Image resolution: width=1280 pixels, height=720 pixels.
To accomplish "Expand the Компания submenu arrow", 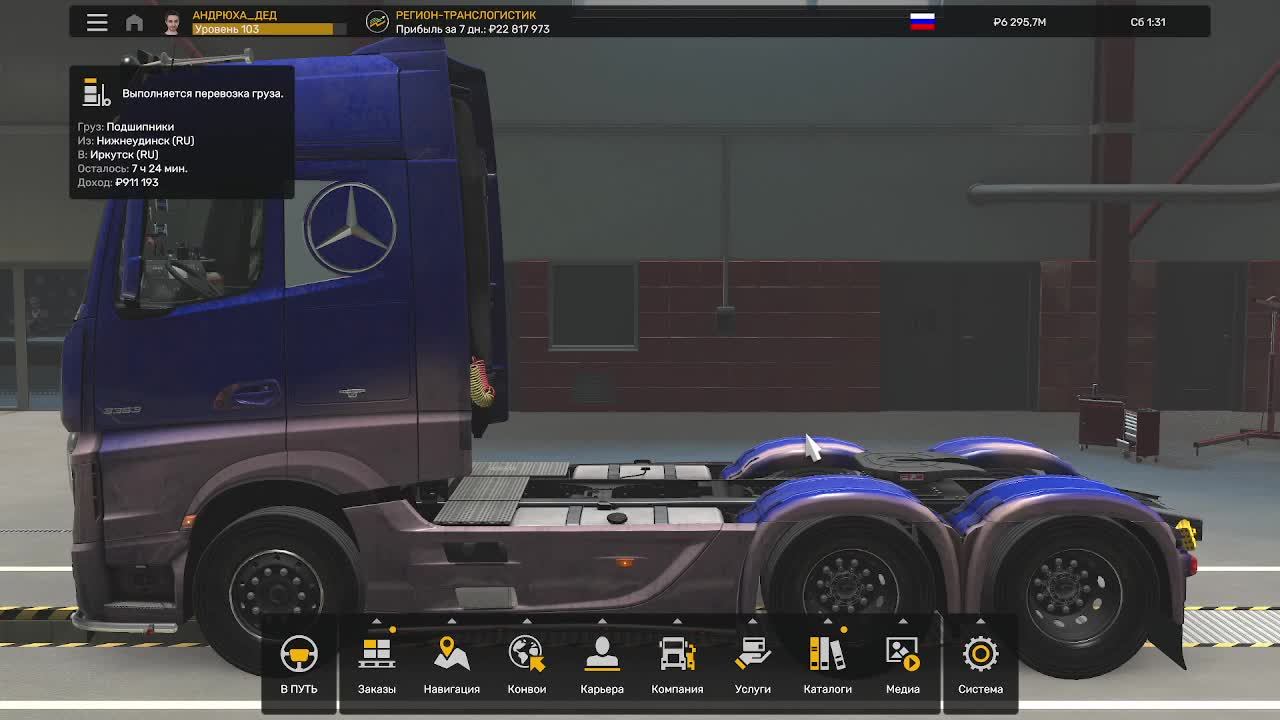I will point(677,621).
